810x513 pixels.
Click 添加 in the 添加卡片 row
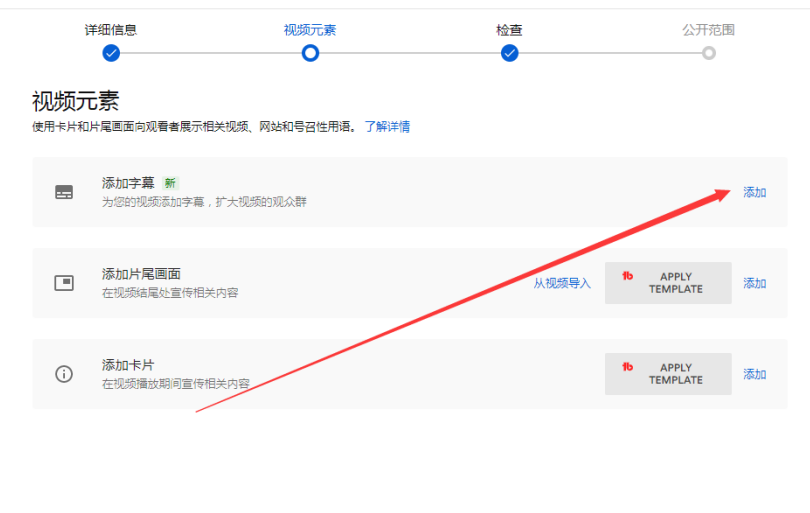point(754,374)
